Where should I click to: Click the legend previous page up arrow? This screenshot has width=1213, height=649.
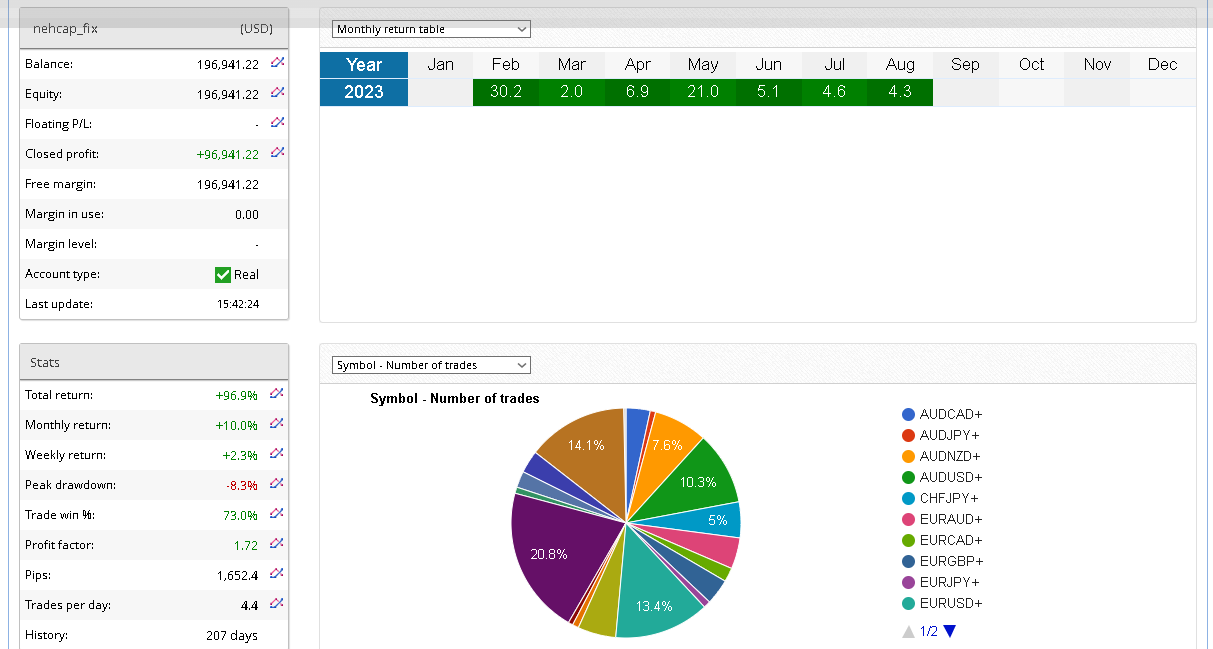(908, 631)
